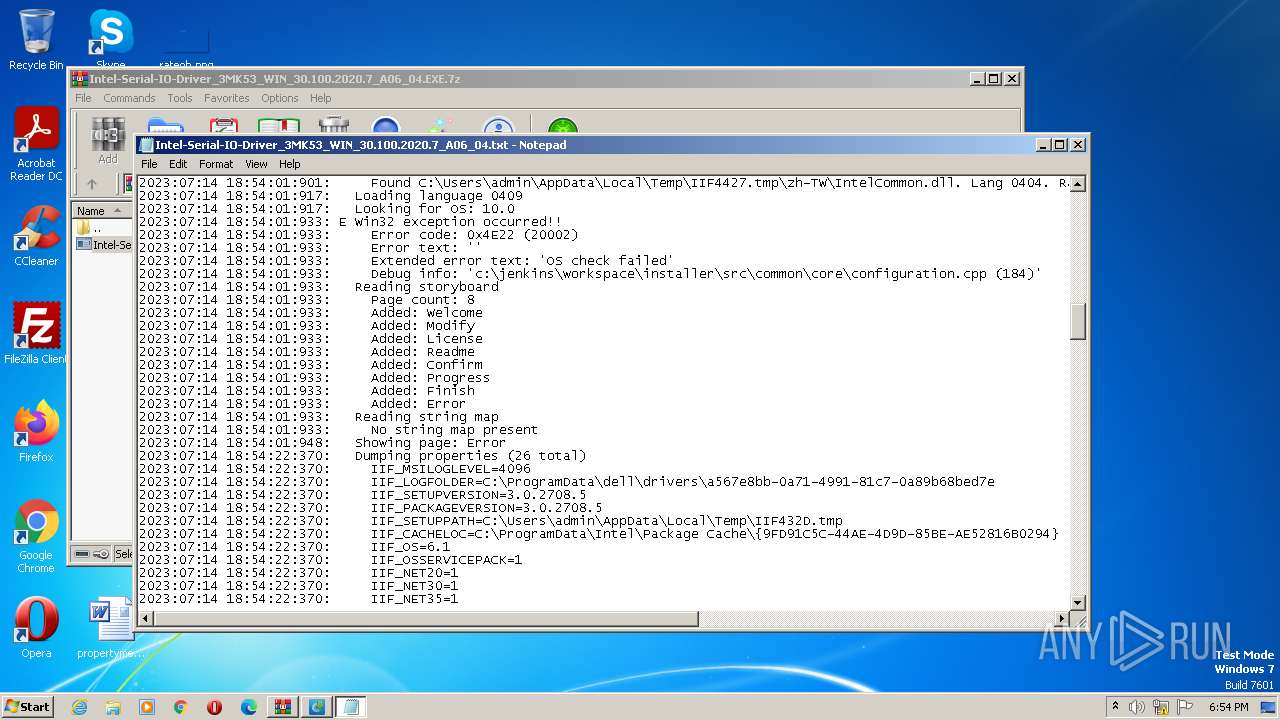Open WinRAR File menu
The height and width of the screenshot is (720, 1280).
click(83, 98)
